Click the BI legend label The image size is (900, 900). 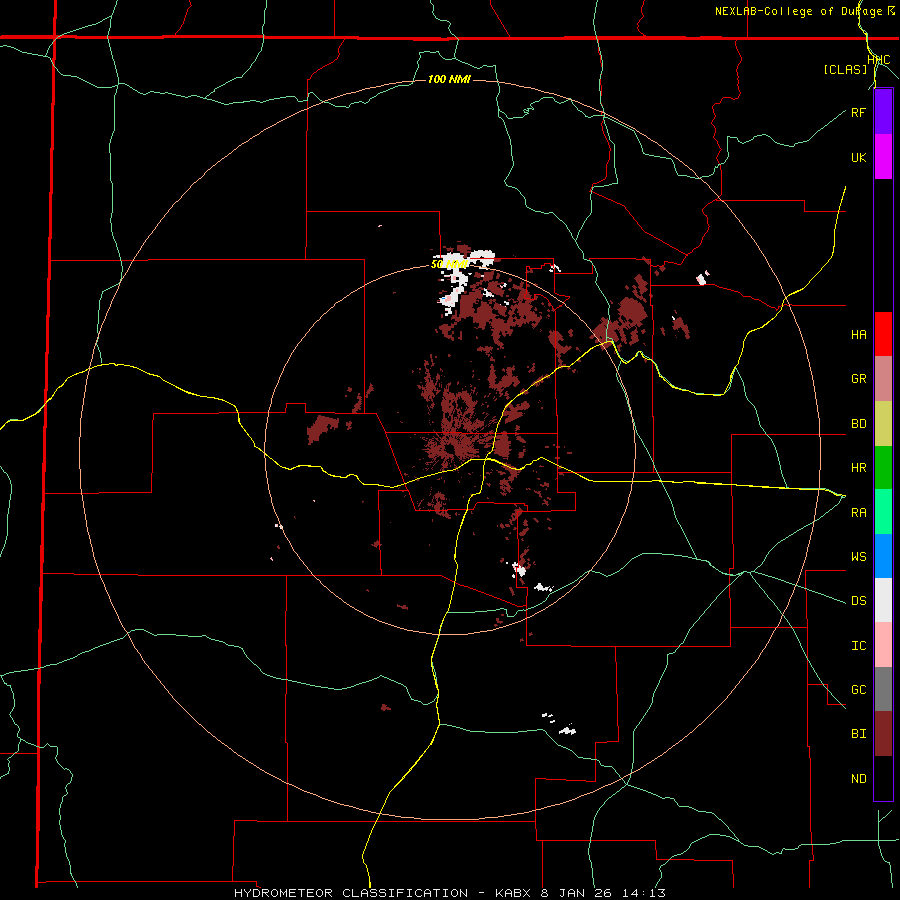(859, 734)
